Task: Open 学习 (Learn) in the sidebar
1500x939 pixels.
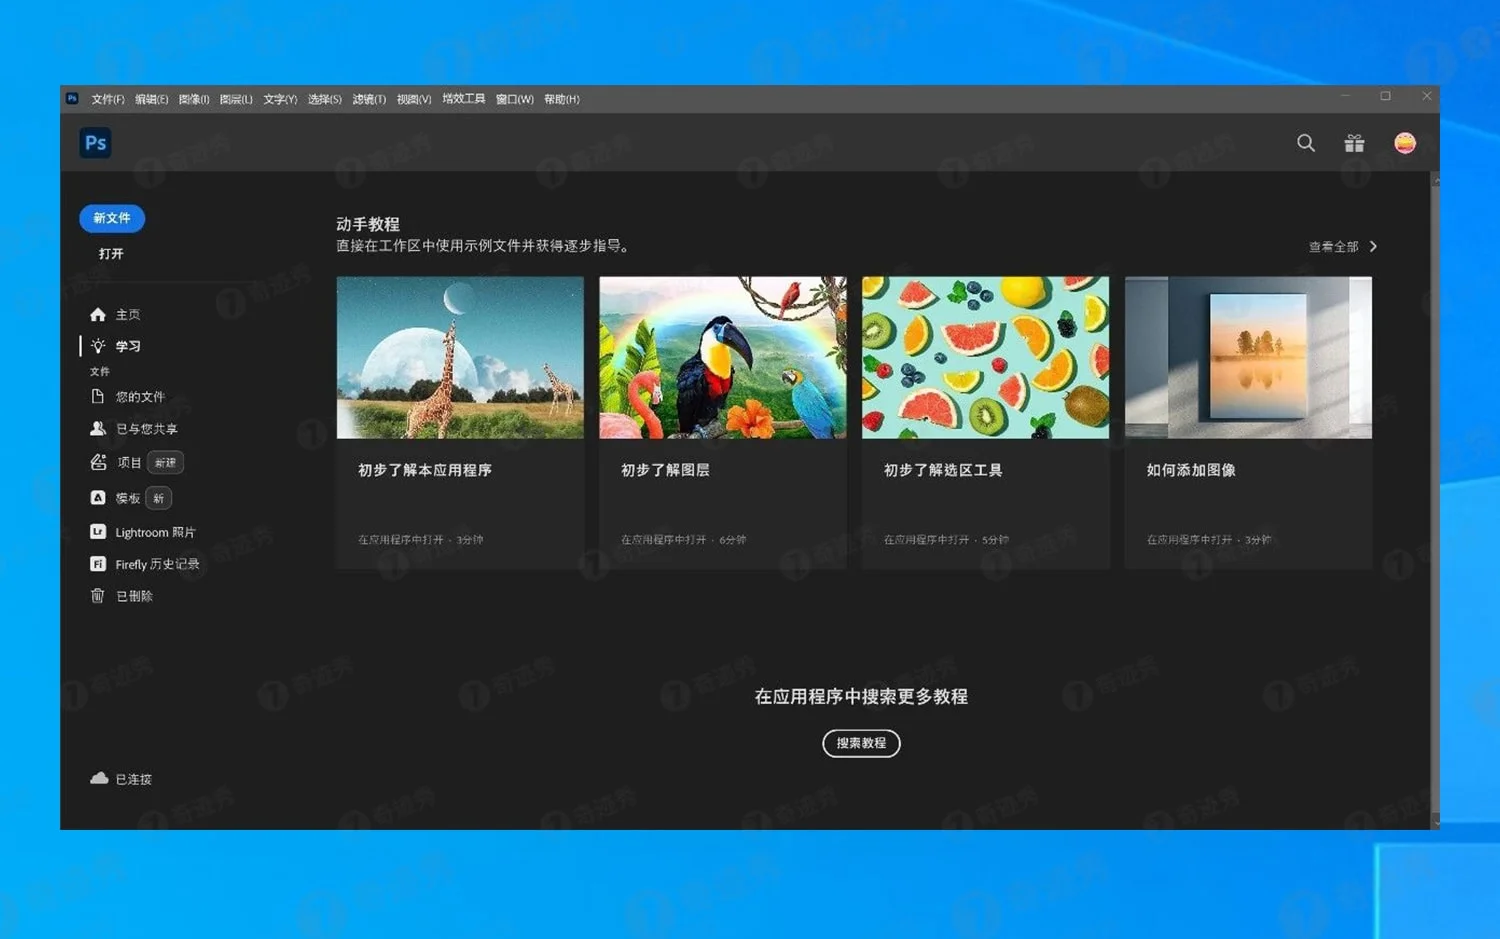Action: pos(127,346)
